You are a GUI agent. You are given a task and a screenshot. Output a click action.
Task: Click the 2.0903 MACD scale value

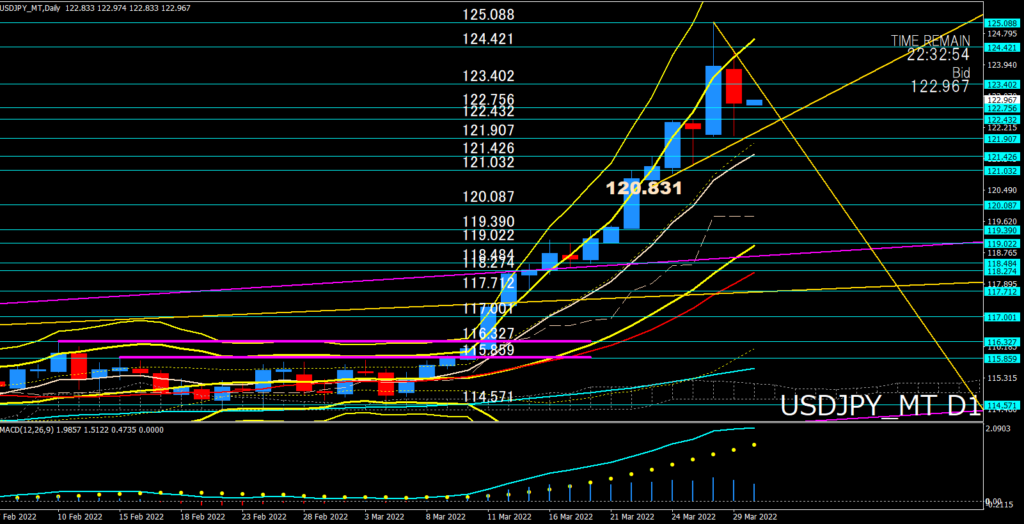[x=997, y=429]
